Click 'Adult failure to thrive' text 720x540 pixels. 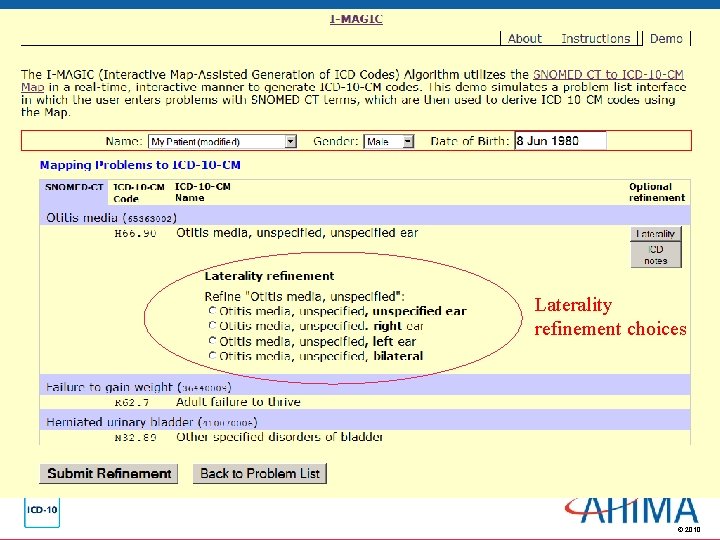238,402
